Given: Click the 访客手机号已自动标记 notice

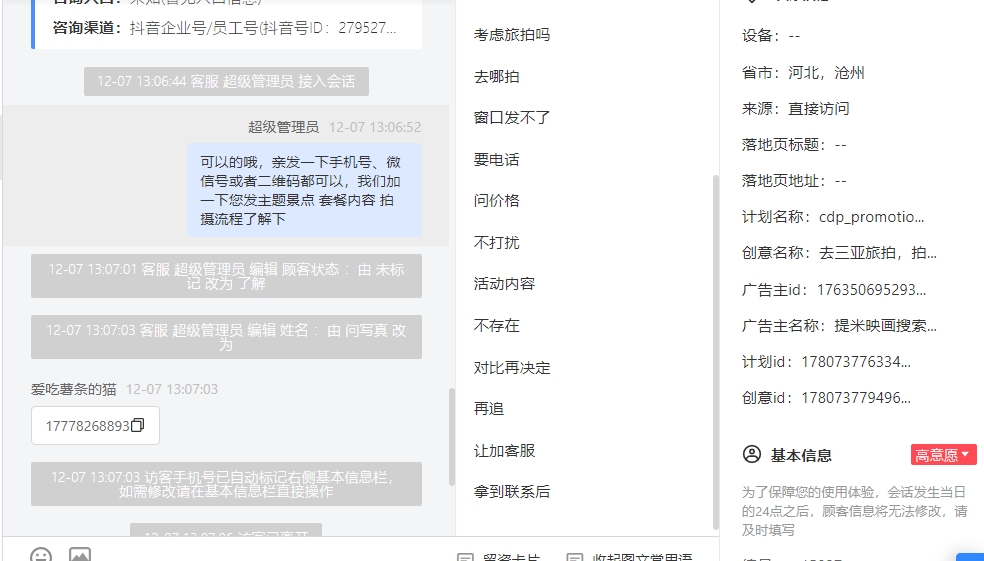Looking at the screenshot, I should pyautogui.click(x=226, y=484).
